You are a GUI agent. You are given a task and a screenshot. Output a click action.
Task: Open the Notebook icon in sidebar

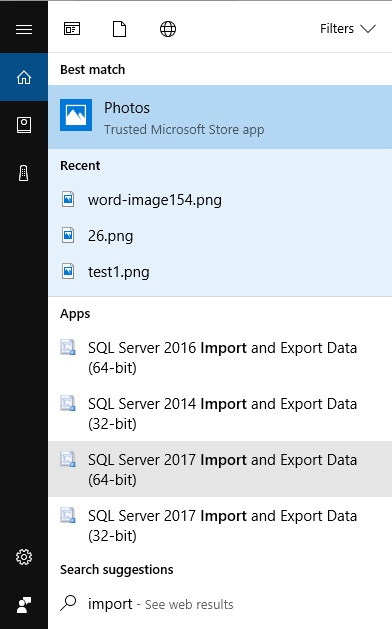click(x=24, y=125)
